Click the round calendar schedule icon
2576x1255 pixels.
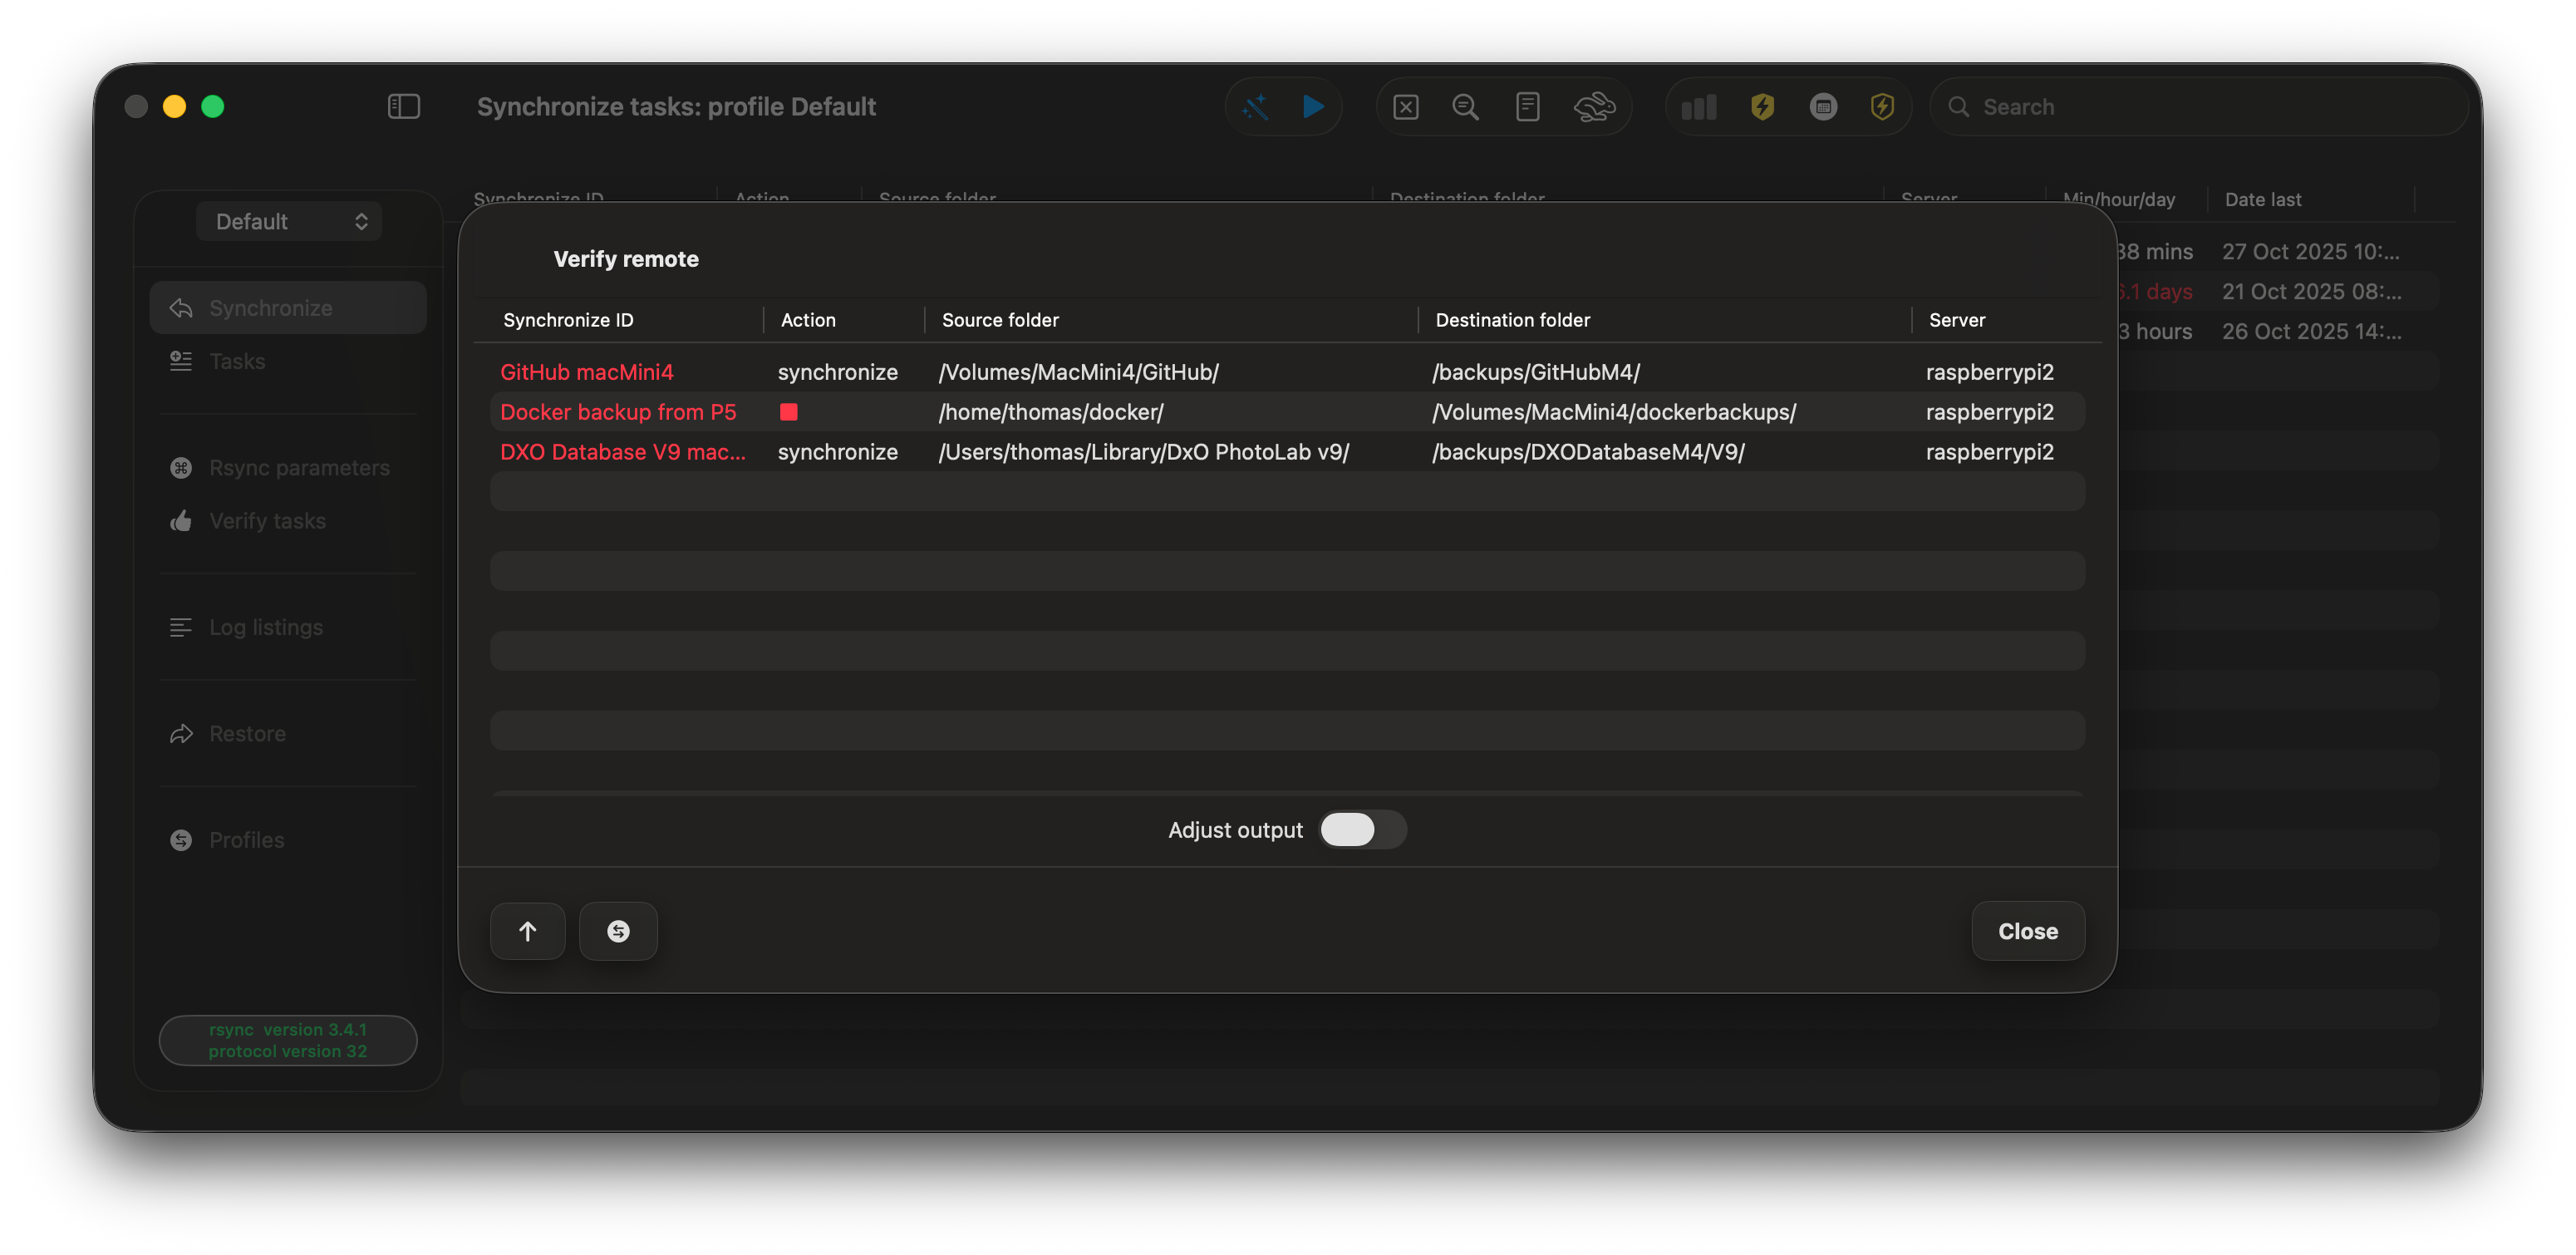click(x=1823, y=106)
